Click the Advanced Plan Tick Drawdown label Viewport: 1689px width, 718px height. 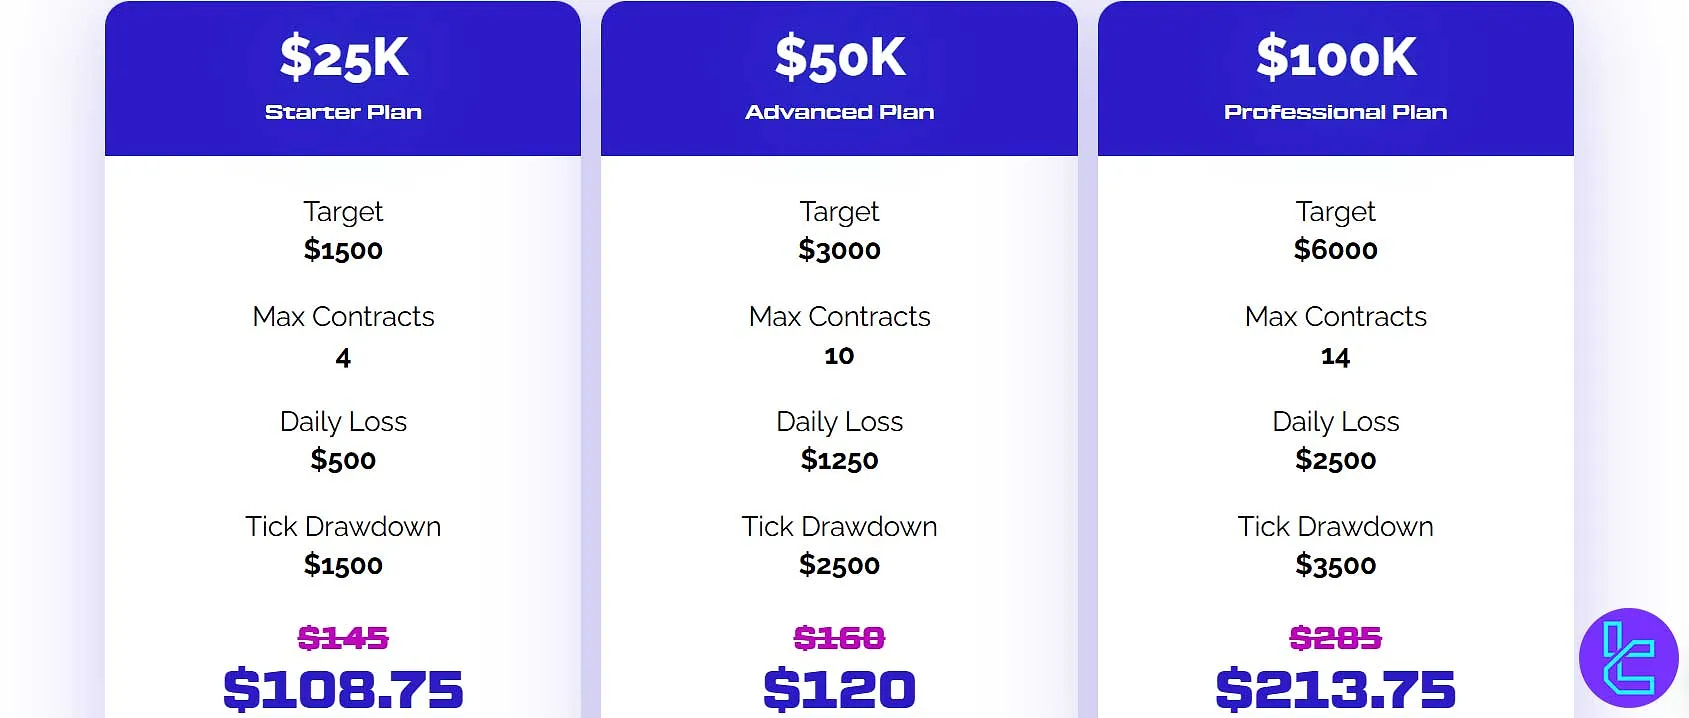(x=839, y=526)
